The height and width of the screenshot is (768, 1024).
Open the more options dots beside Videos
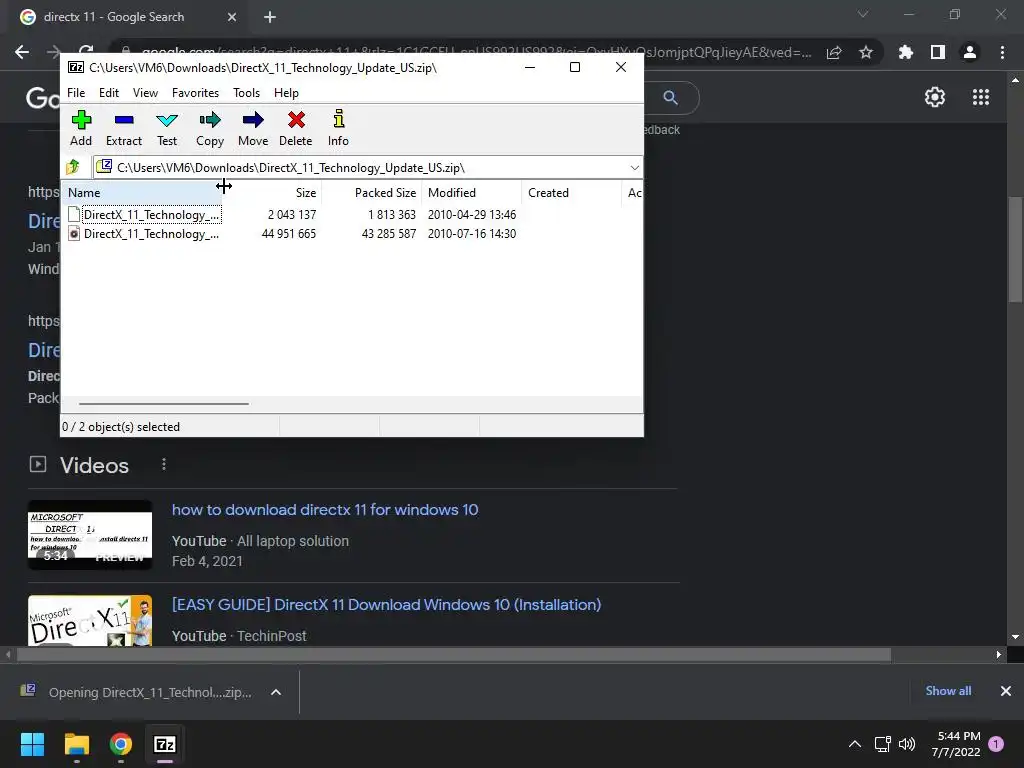click(x=164, y=464)
